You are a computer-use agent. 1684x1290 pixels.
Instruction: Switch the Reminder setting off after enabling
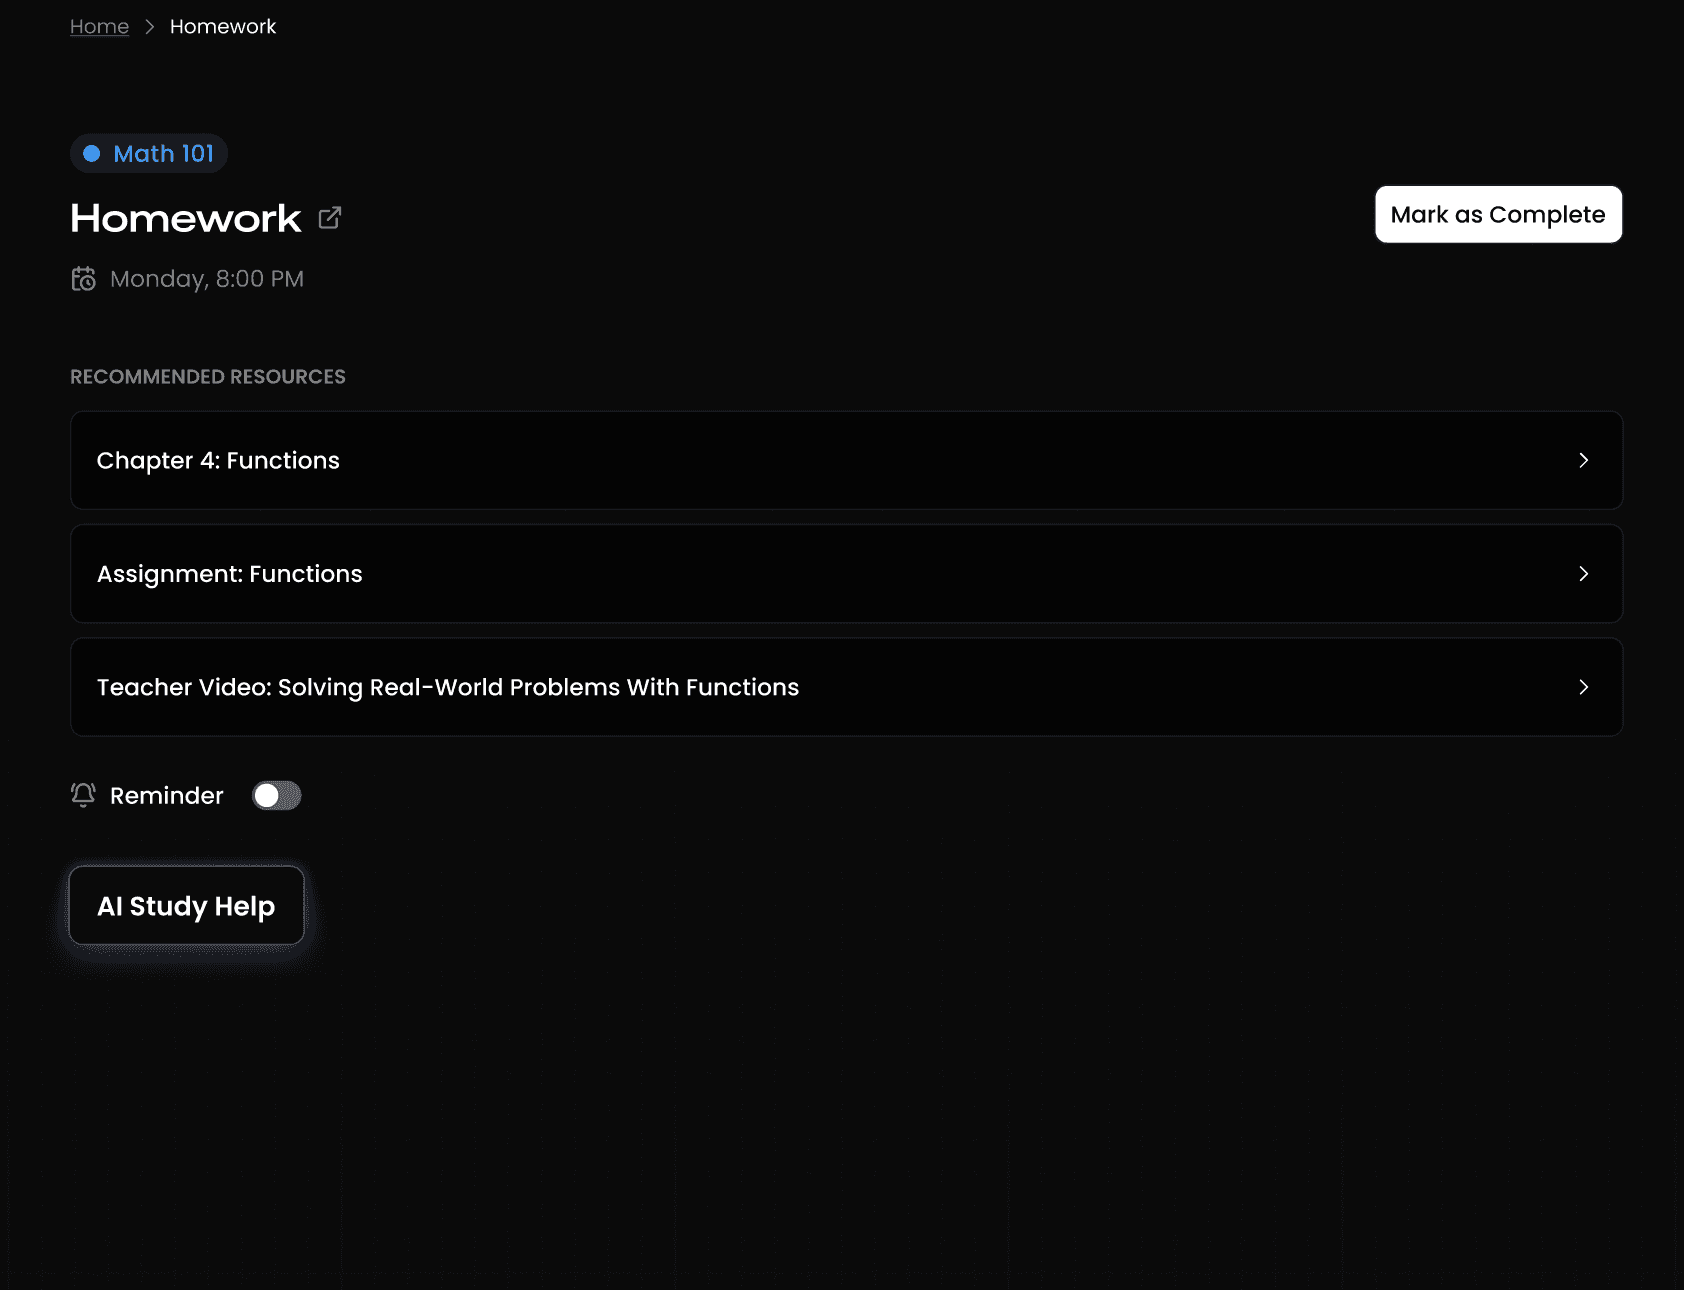[276, 795]
